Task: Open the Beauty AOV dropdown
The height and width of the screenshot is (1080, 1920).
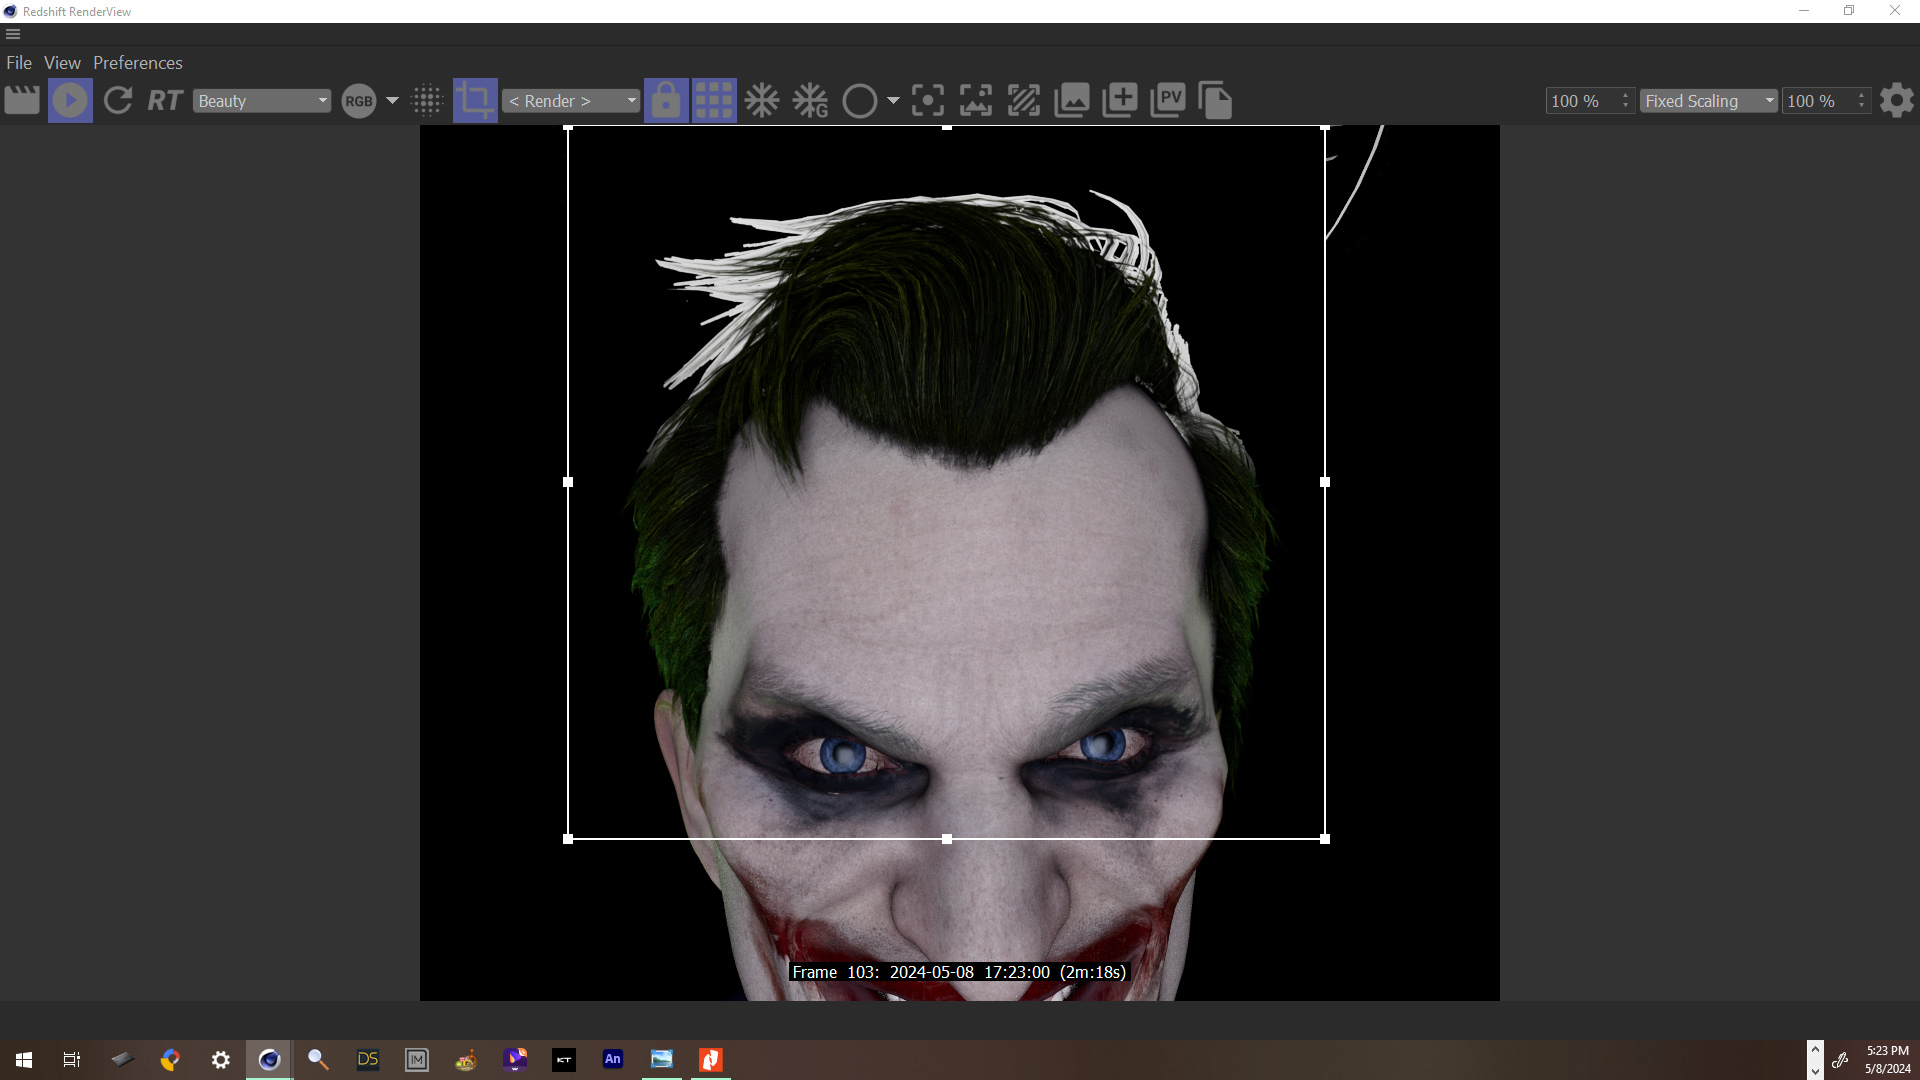Action: coord(262,101)
